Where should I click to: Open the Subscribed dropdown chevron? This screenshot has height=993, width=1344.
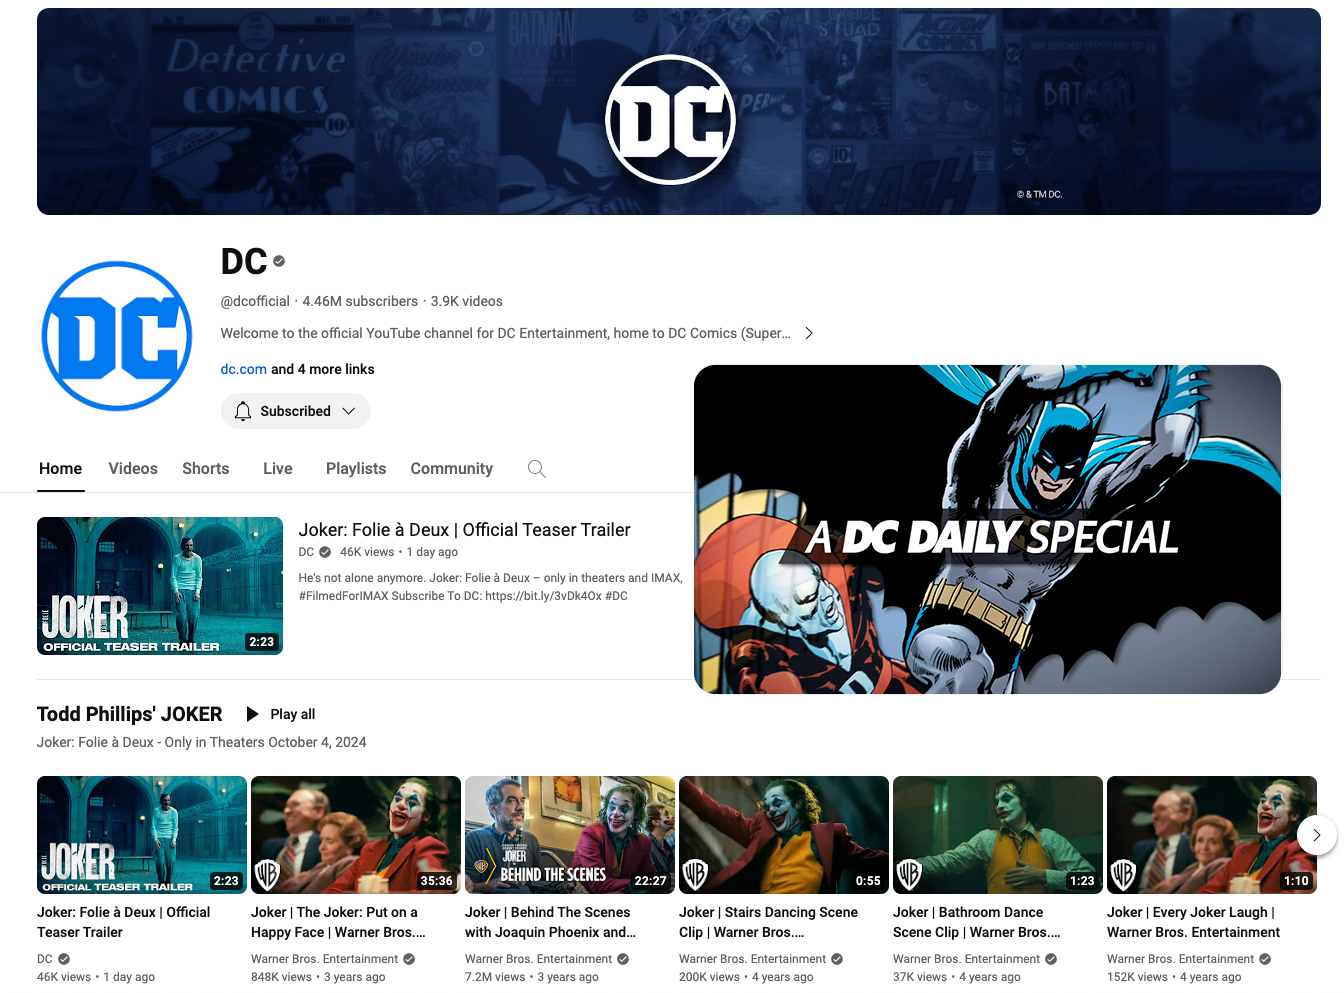(x=349, y=411)
